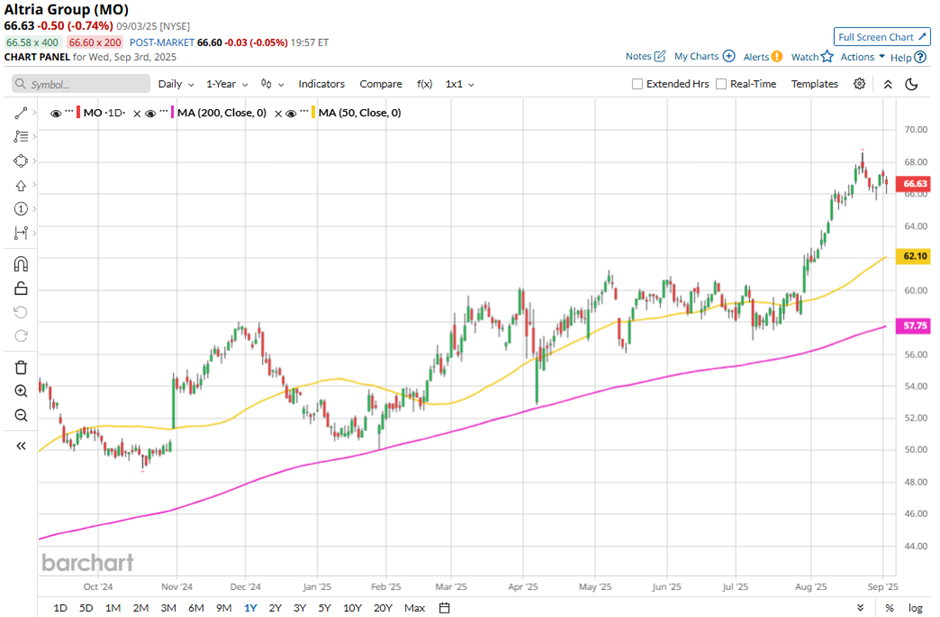The height and width of the screenshot is (617, 940).
Task: Click the double down chevron near the % button
Action: point(860,608)
